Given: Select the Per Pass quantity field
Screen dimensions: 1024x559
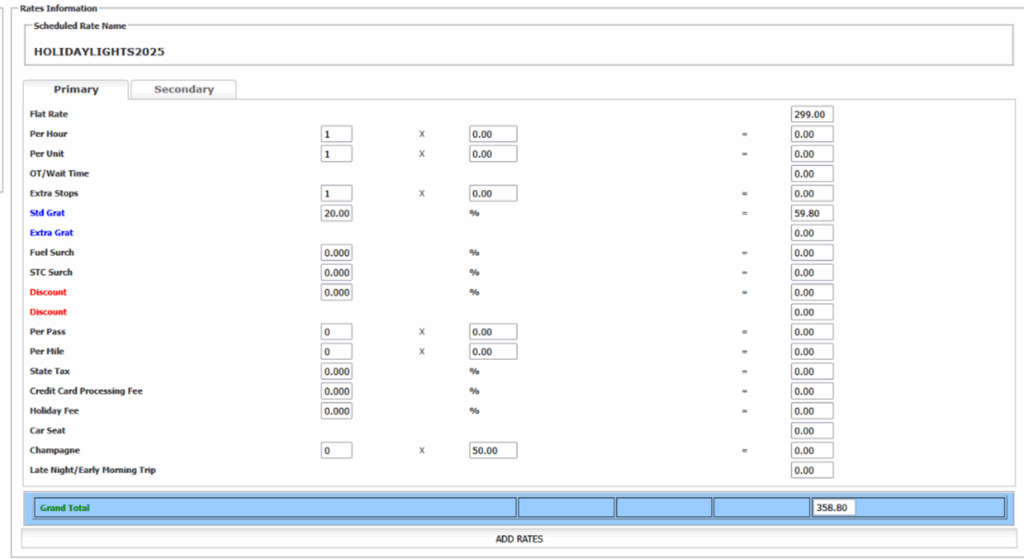Looking at the screenshot, I should coord(336,332).
